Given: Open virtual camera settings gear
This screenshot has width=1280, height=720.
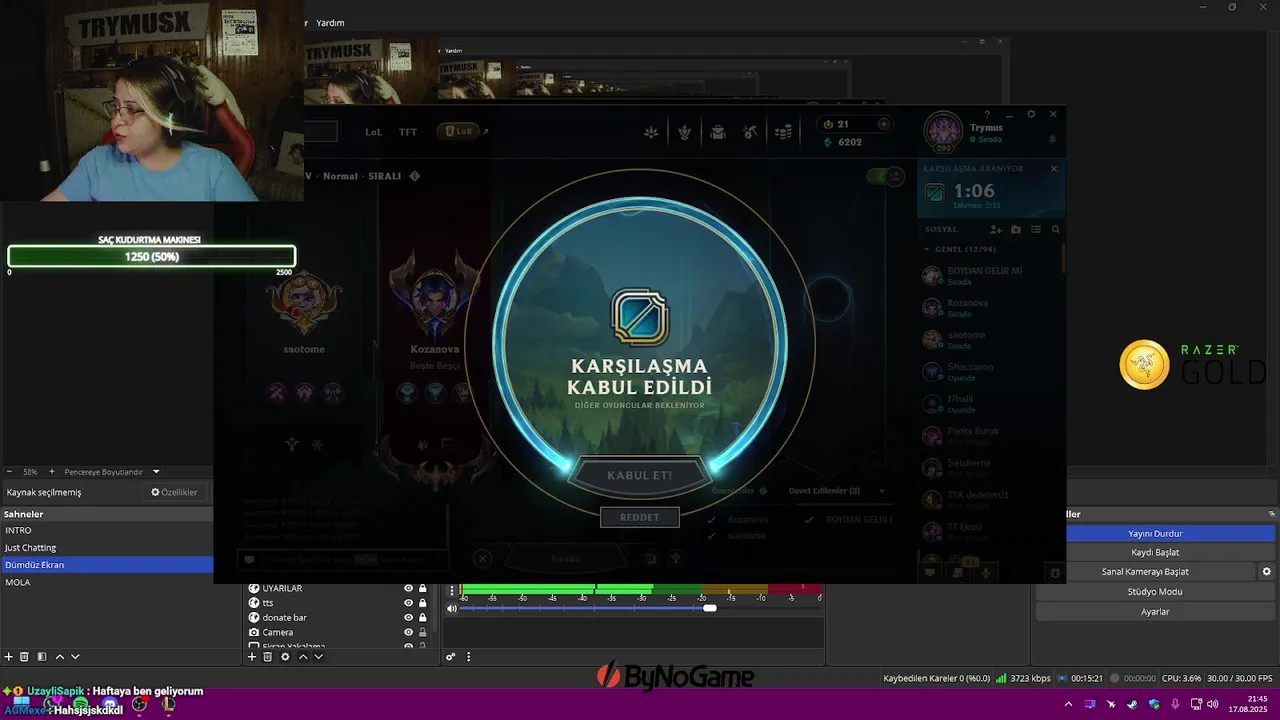Looking at the screenshot, I should [1266, 572].
